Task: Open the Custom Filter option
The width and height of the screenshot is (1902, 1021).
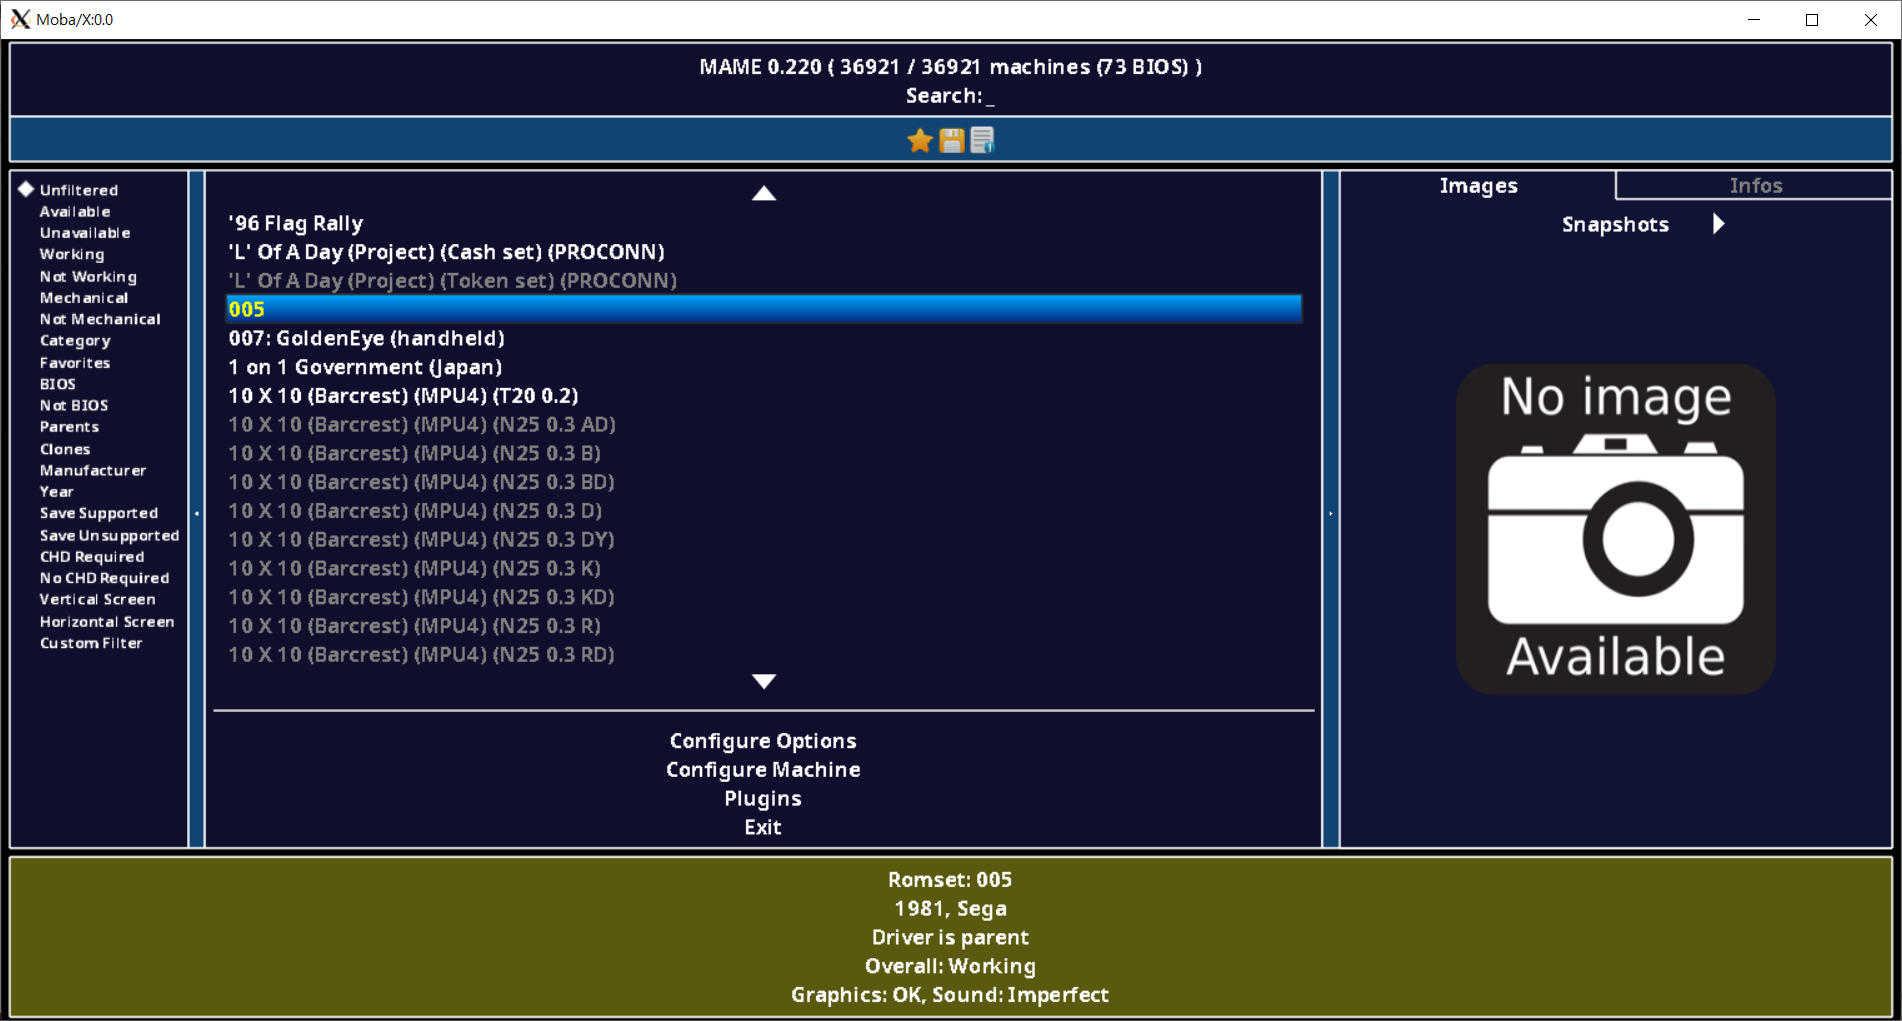Action: (91, 643)
